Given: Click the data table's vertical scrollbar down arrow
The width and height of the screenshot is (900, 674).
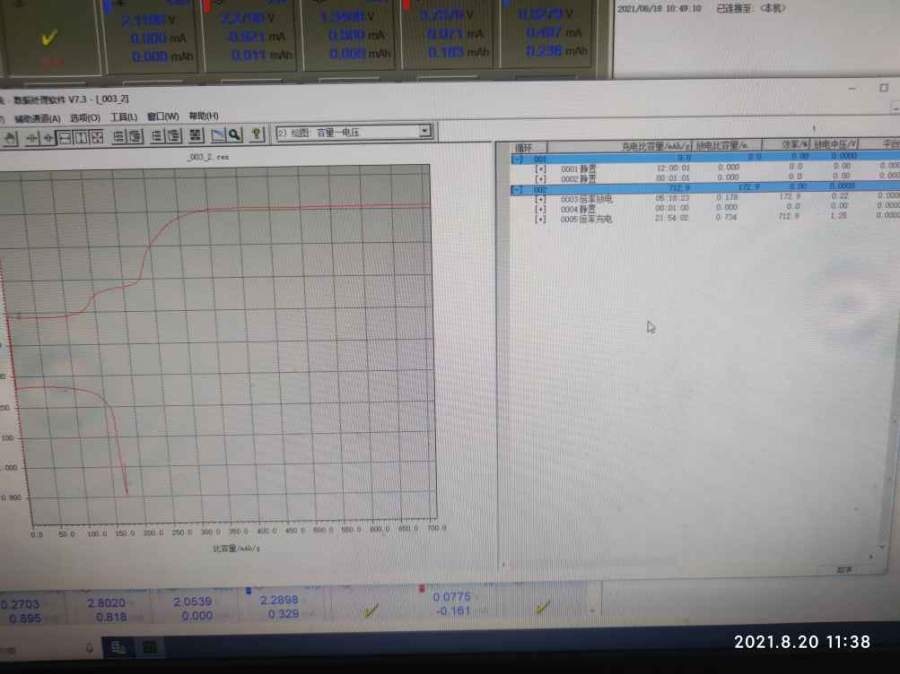Looking at the screenshot, I should tap(882, 547).
